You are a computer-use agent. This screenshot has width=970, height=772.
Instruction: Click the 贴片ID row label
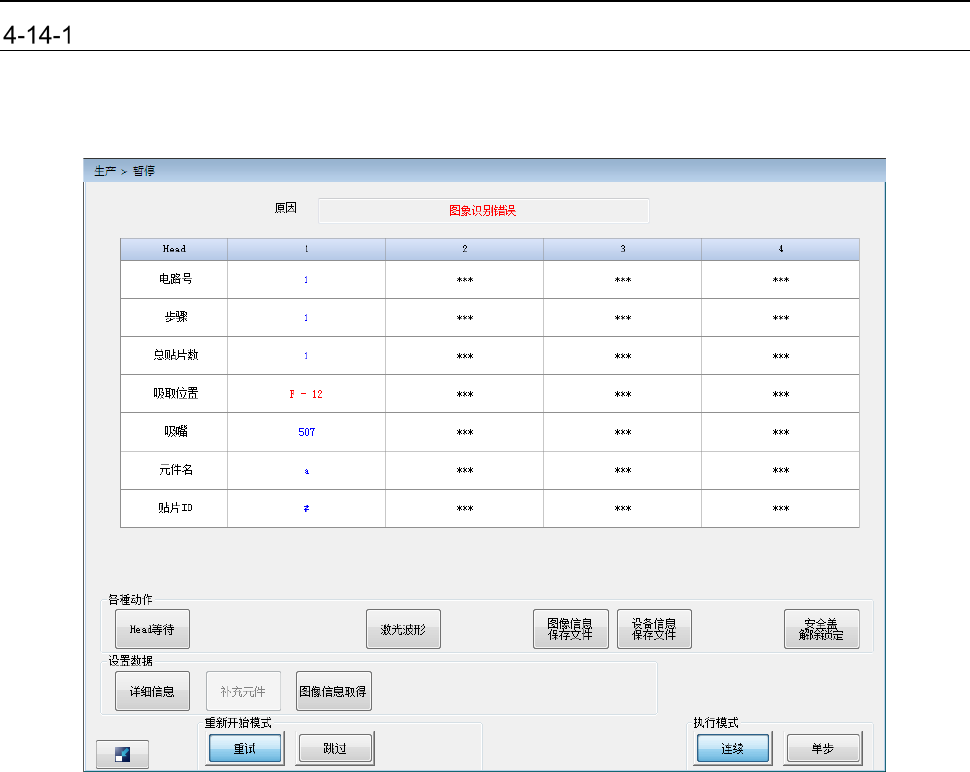coord(175,508)
